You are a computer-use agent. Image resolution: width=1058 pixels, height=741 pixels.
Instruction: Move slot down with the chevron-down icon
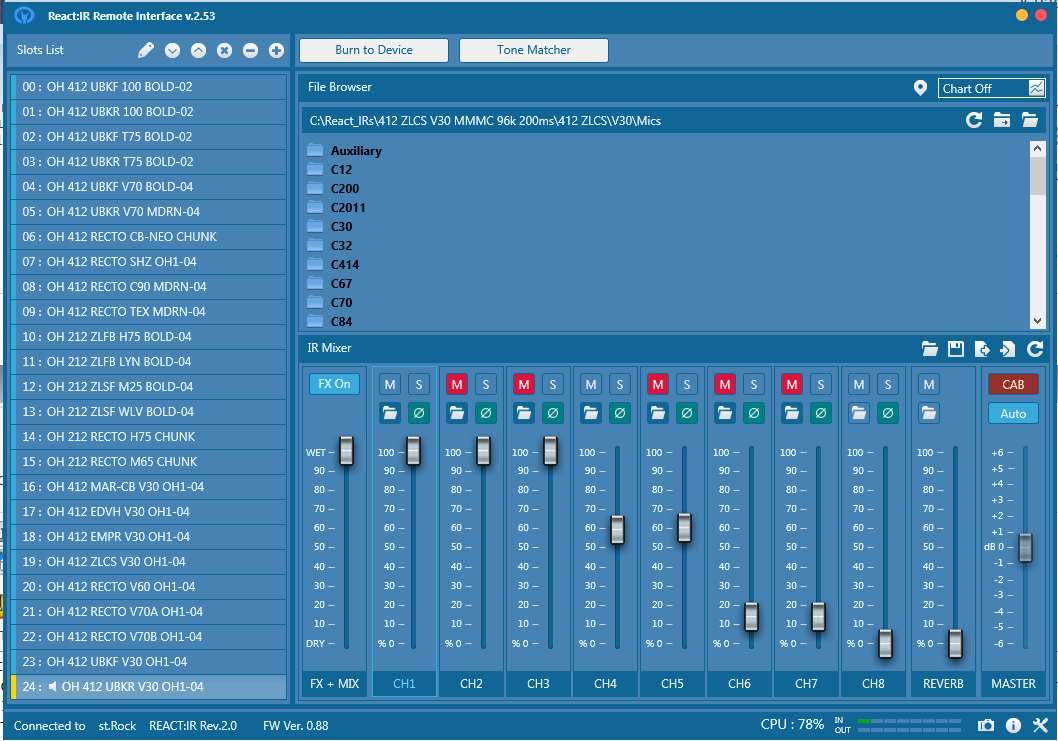[172, 50]
